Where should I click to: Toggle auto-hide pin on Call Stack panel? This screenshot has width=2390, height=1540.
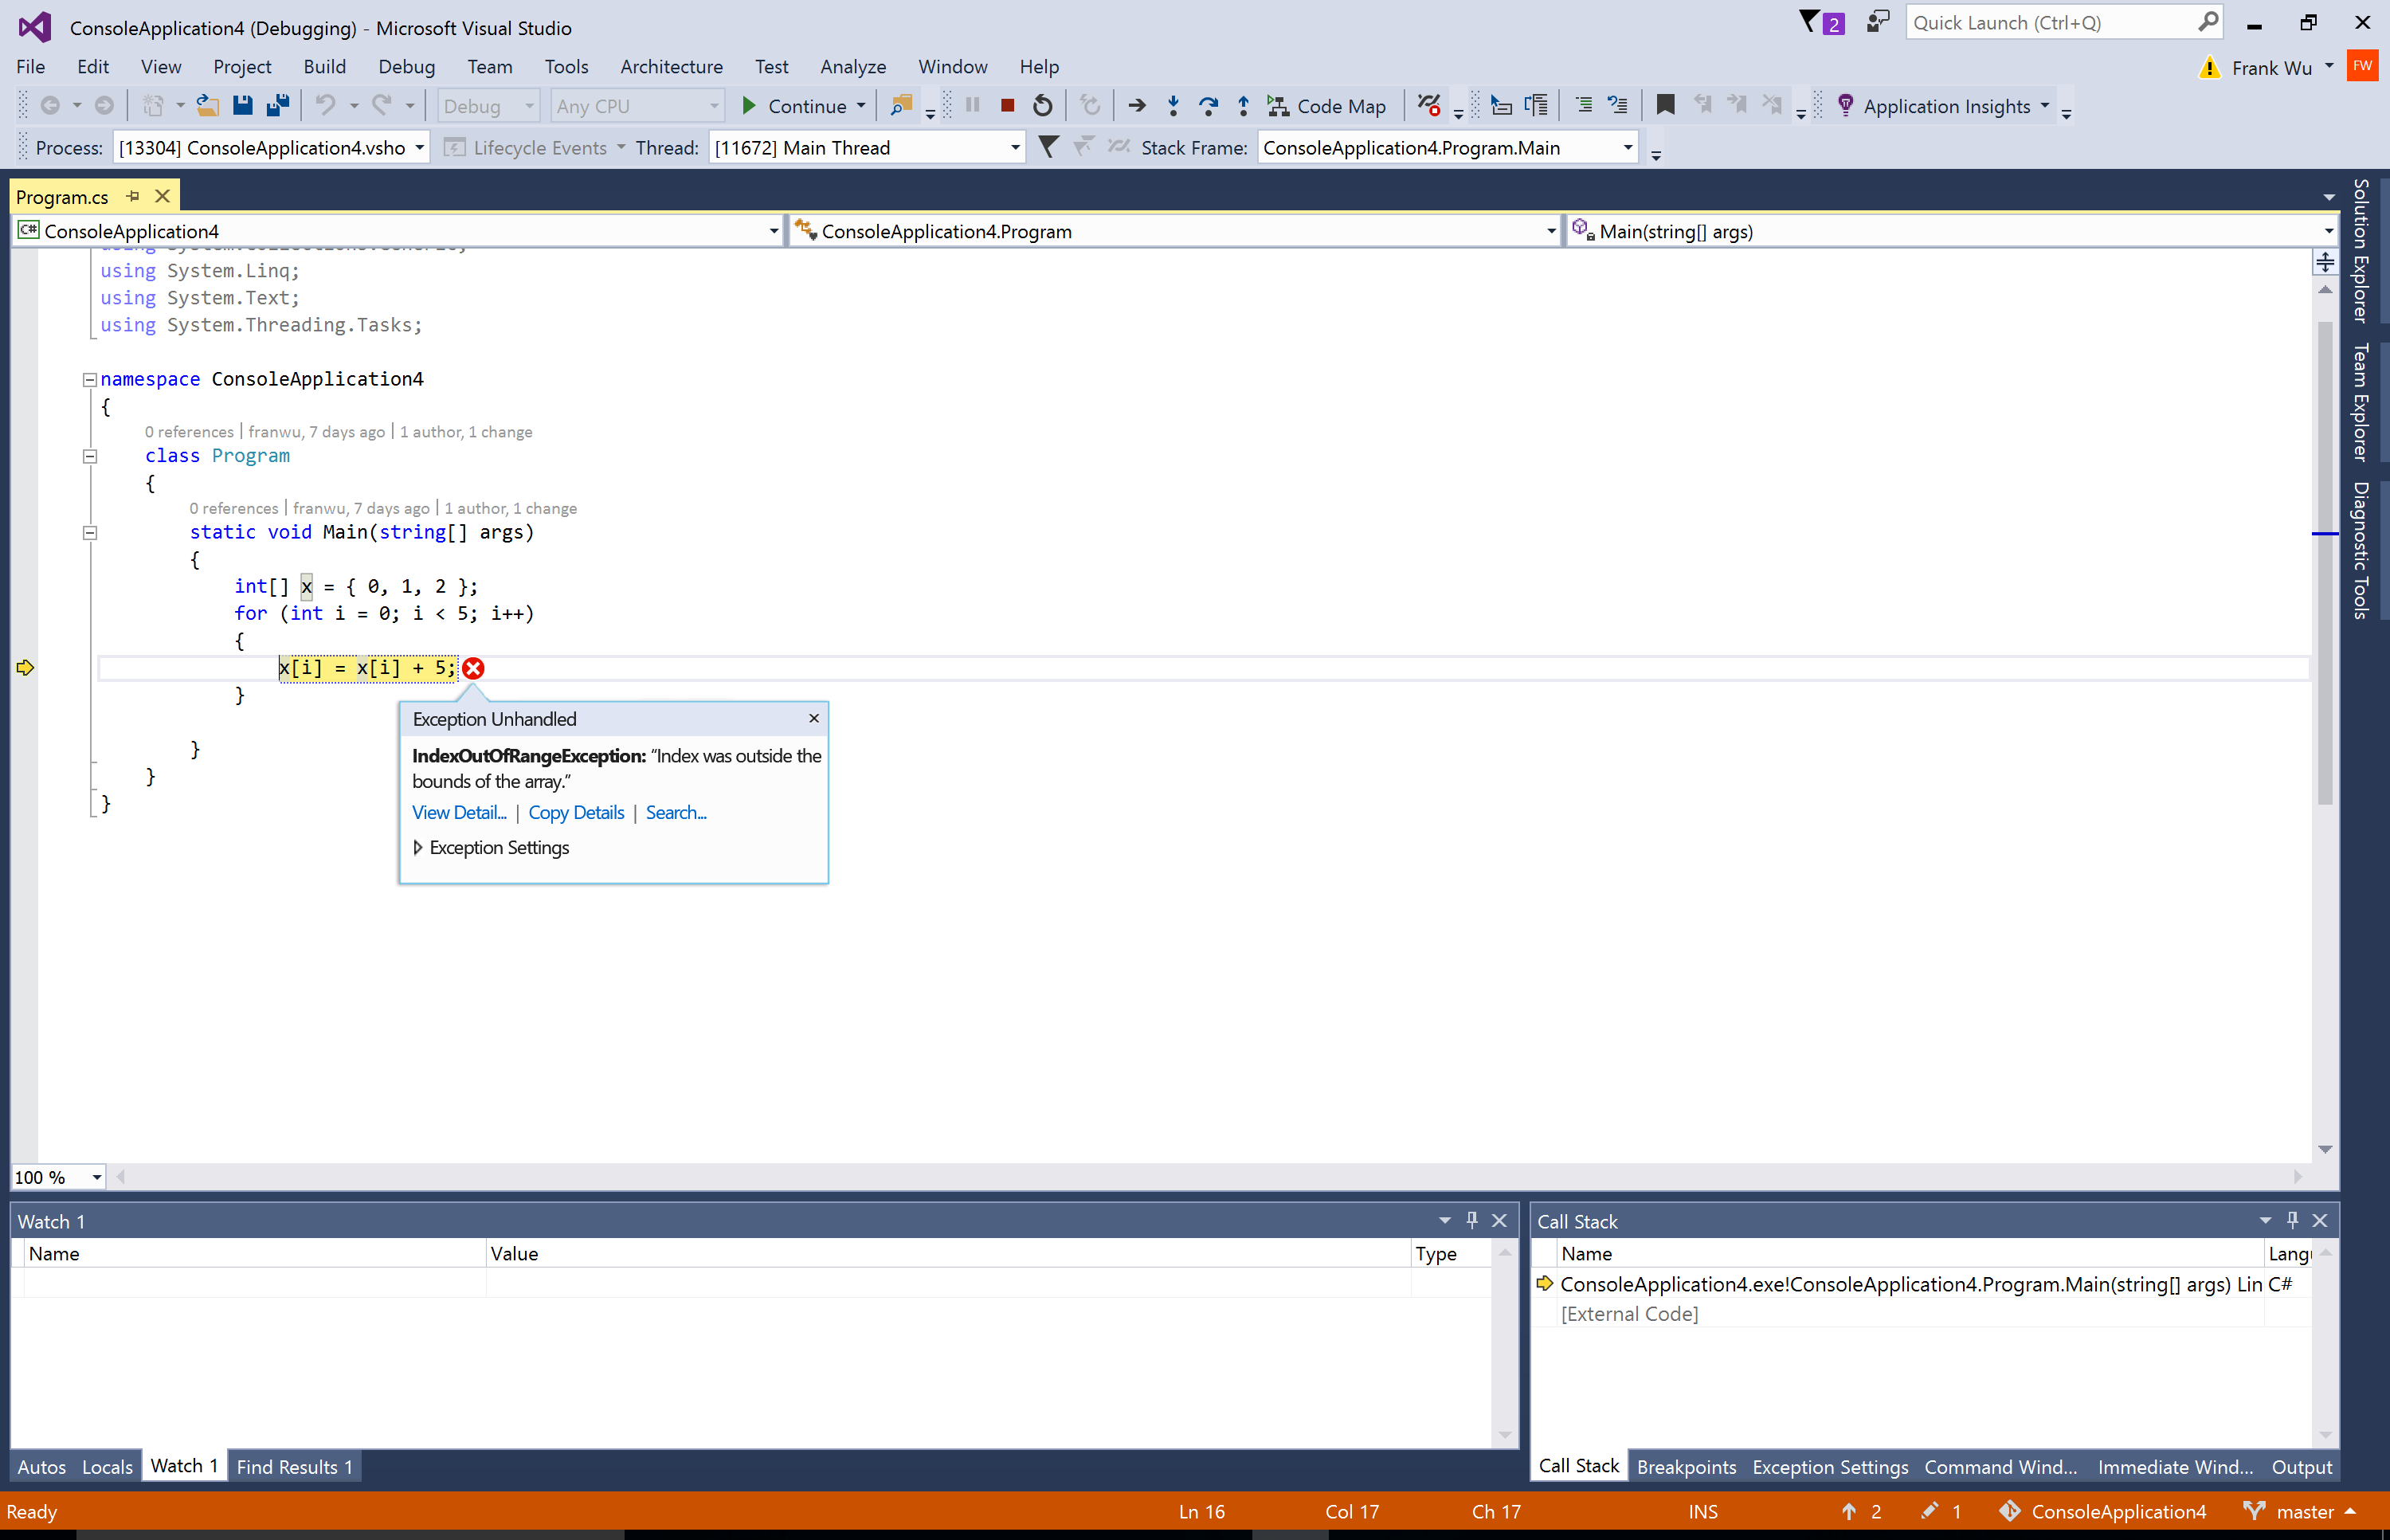point(2292,1220)
